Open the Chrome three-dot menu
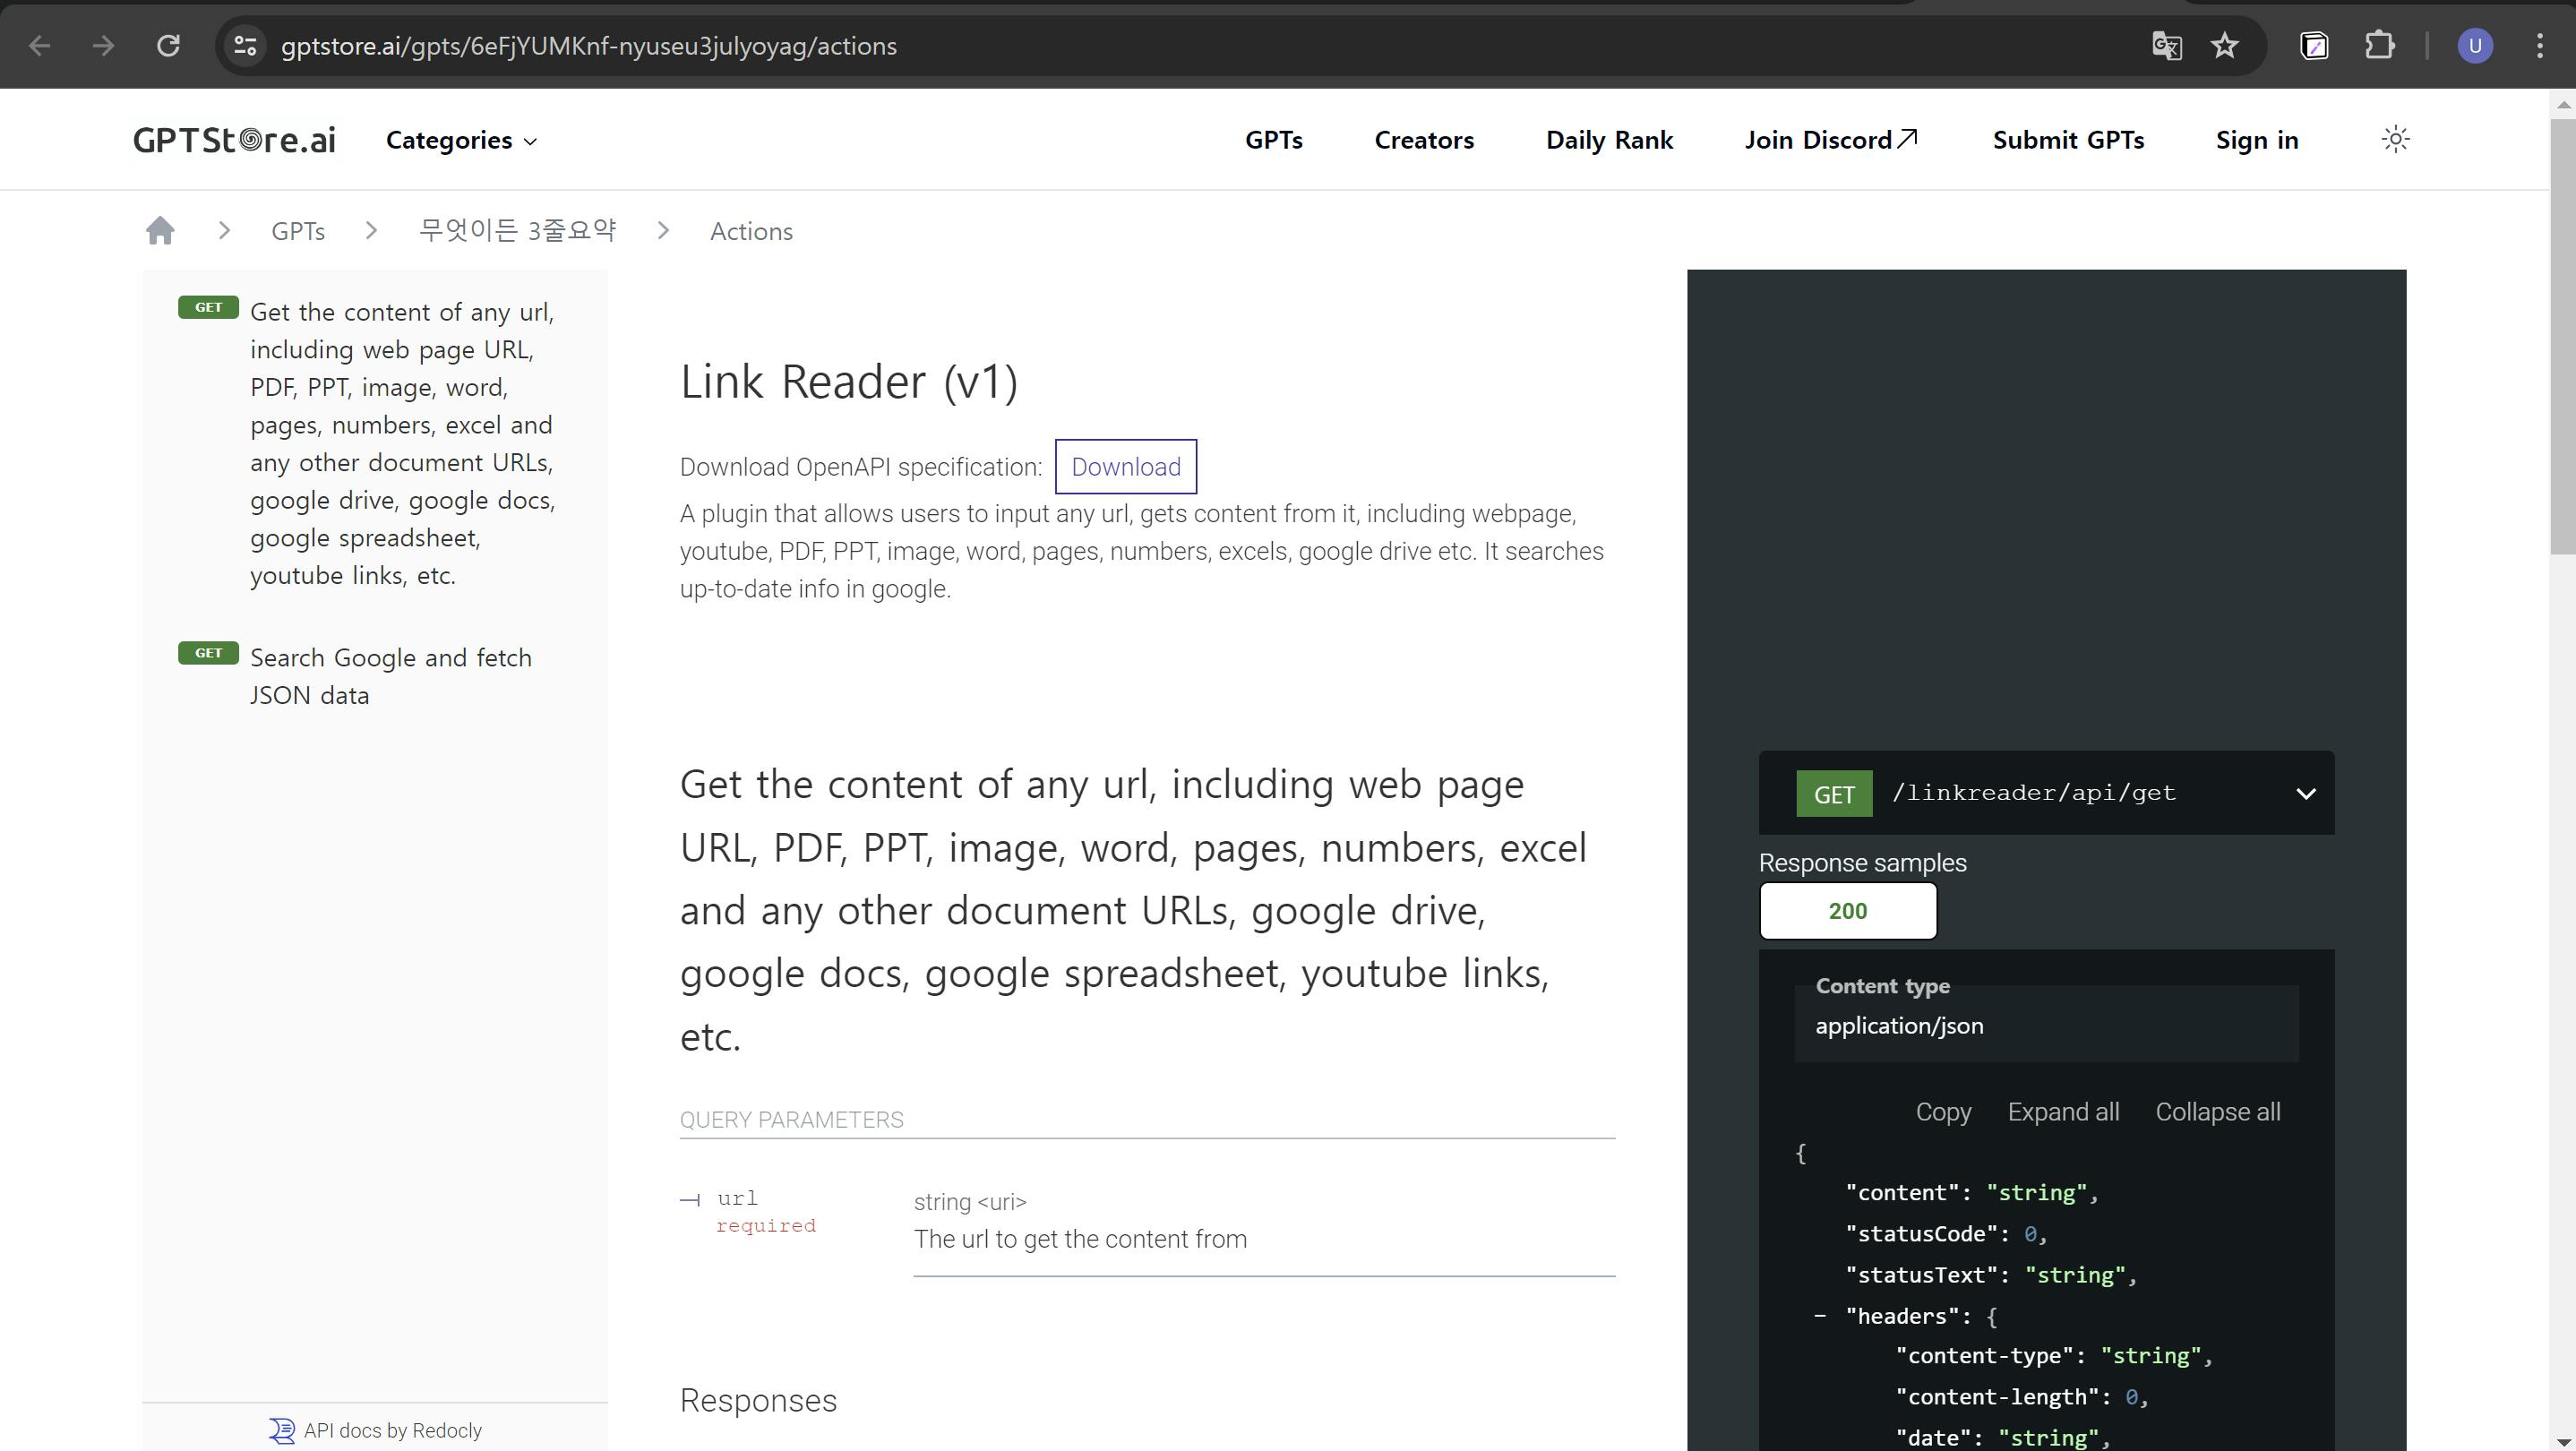Viewport: 2576px width, 1451px height. 2539,46
